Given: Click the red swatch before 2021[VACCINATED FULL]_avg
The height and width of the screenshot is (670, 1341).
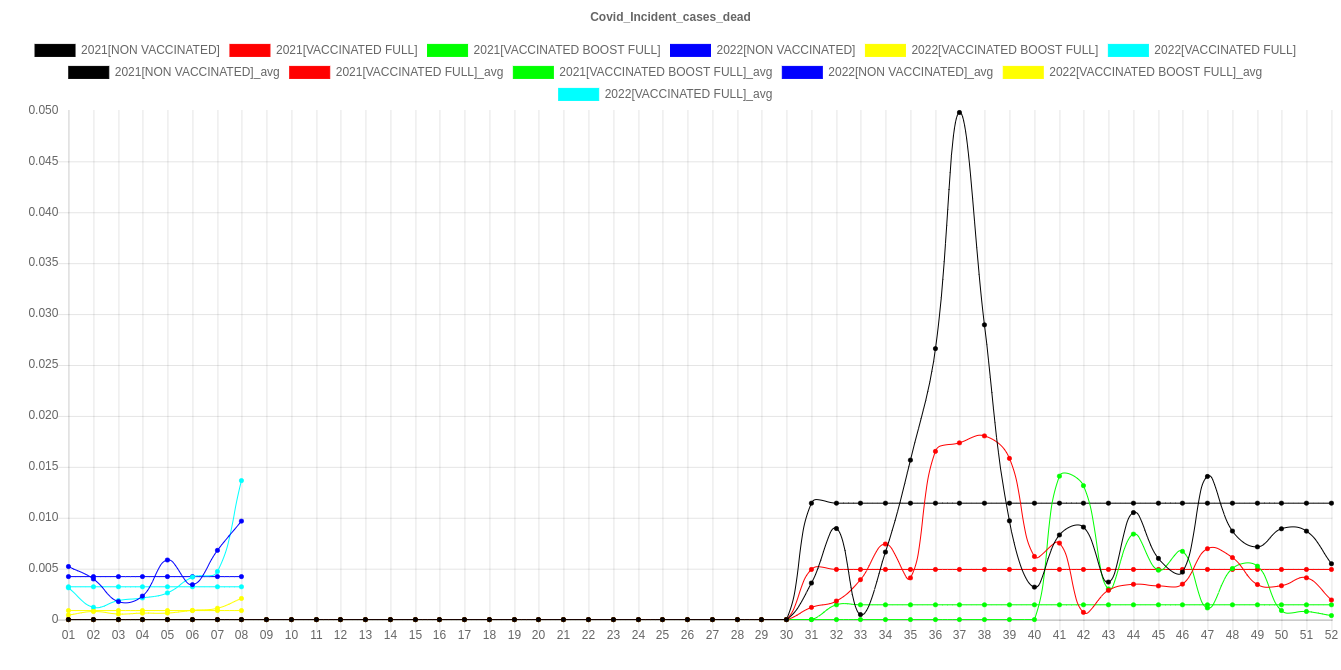Looking at the screenshot, I should 310,72.
